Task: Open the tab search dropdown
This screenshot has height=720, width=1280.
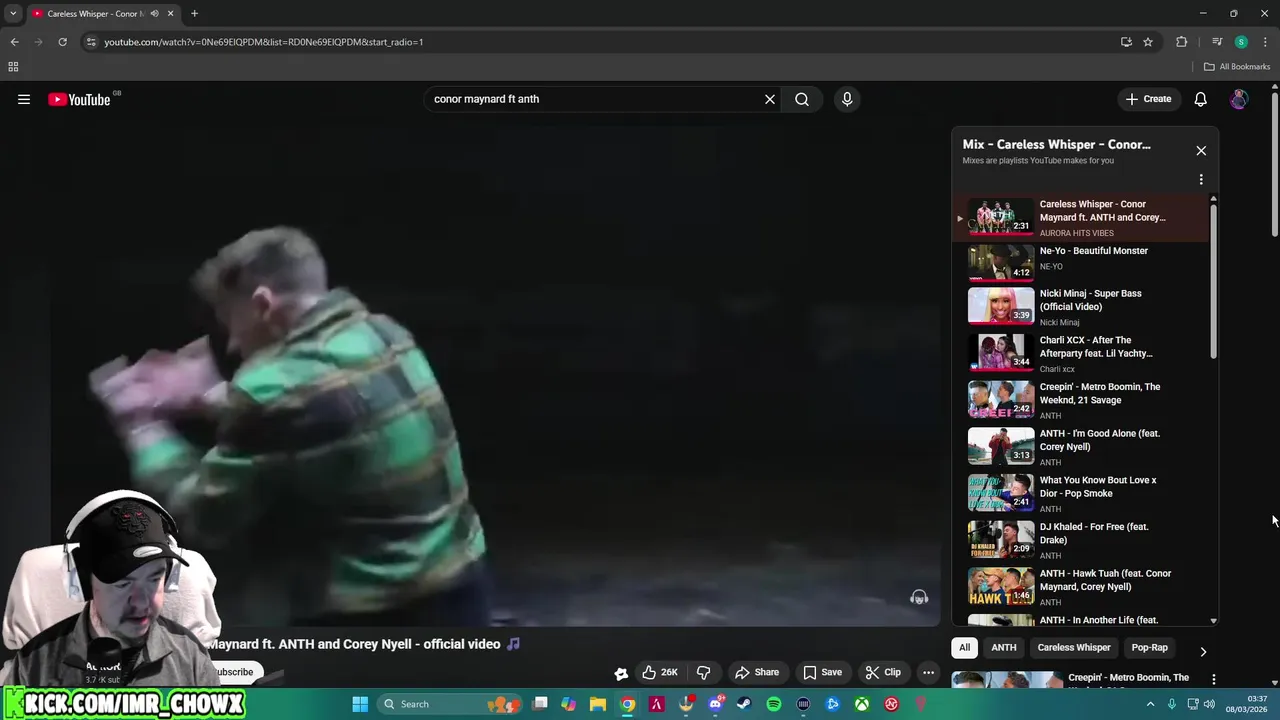Action: (13, 13)
